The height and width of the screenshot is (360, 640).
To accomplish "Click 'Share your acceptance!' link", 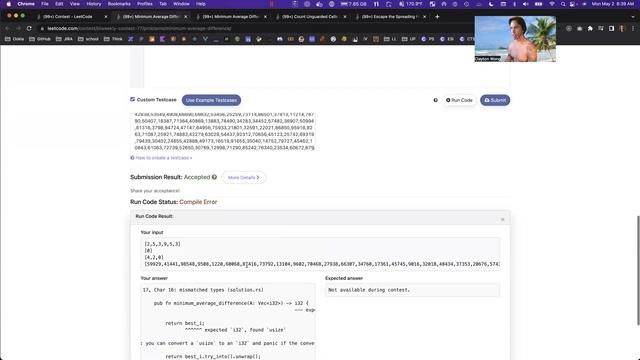I will (x=155, y=191).
